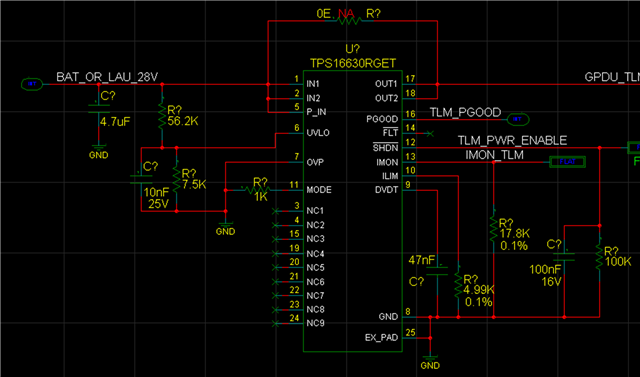Click the 0.1% tolerance under 4.99K

pyautogui.click(x=478, y=302)
